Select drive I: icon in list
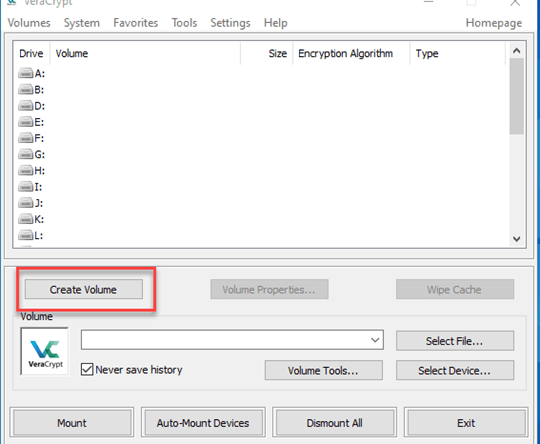The image size is (540, 444). click(x=25, y=187)
